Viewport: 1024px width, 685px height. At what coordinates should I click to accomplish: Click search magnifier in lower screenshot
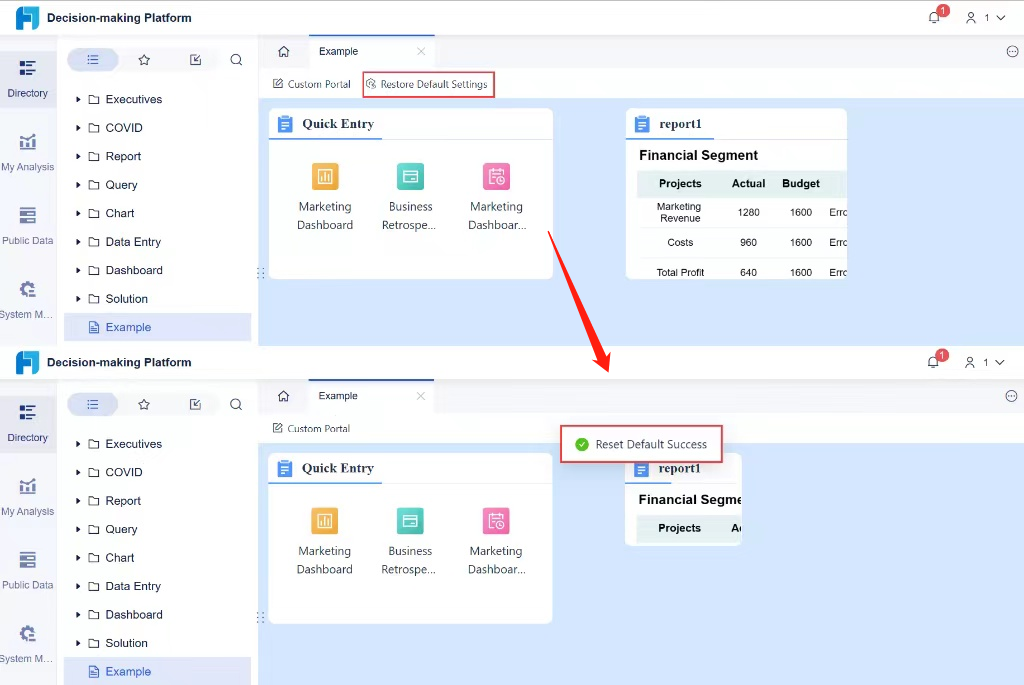click(236, 404)
